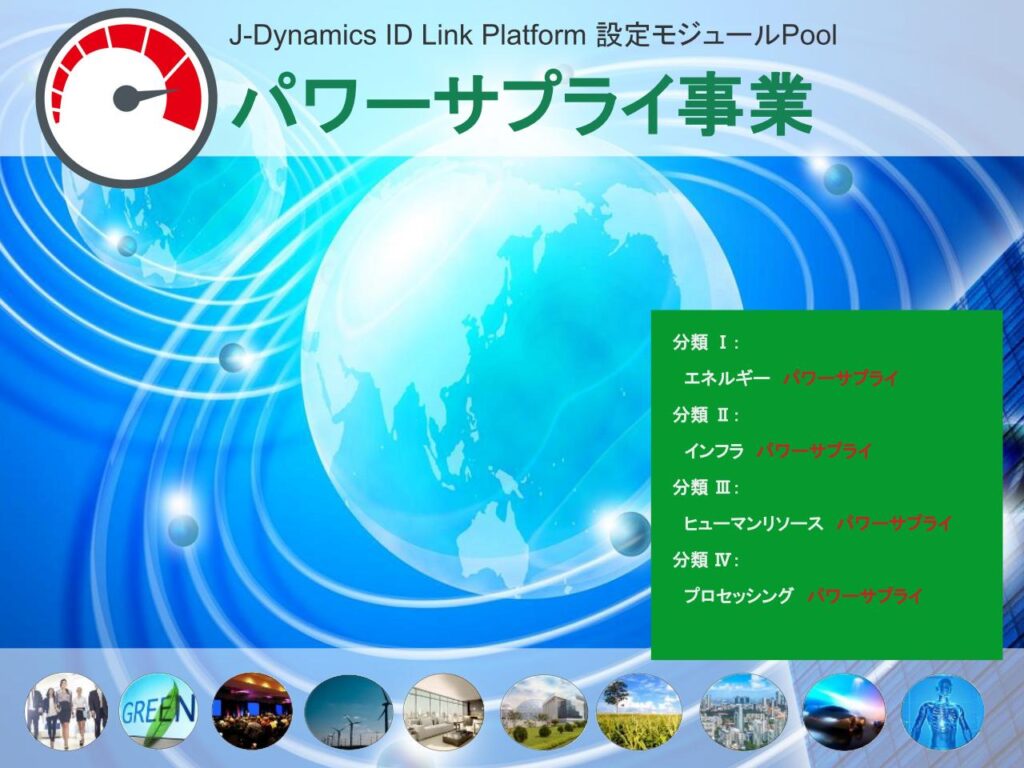Click the 分類 Ⅱ: heading
Screen dimensions: 1024x768
(706, 415)
